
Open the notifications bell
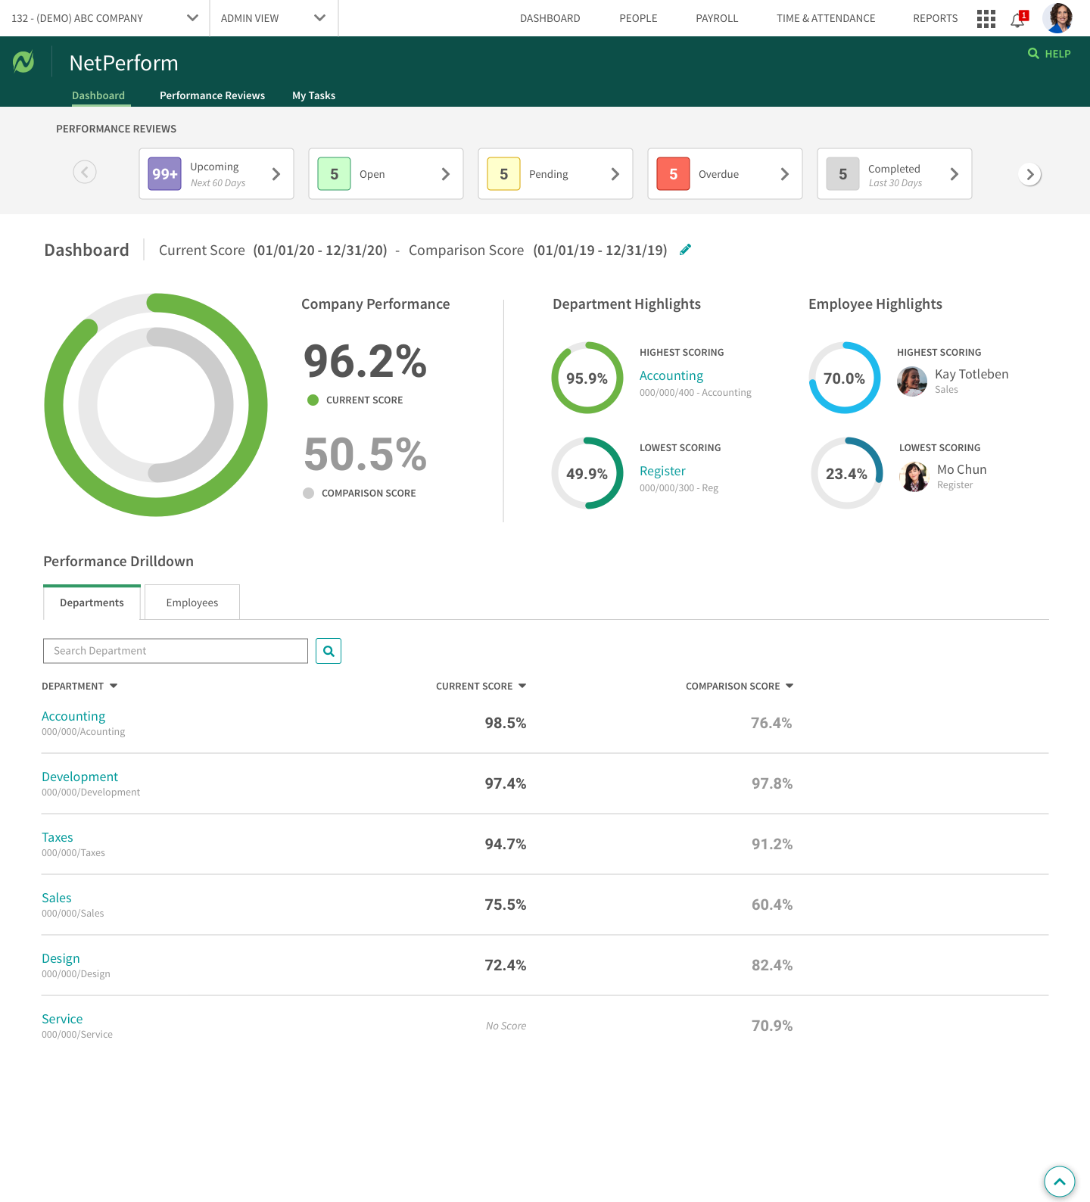point(1018,18)
